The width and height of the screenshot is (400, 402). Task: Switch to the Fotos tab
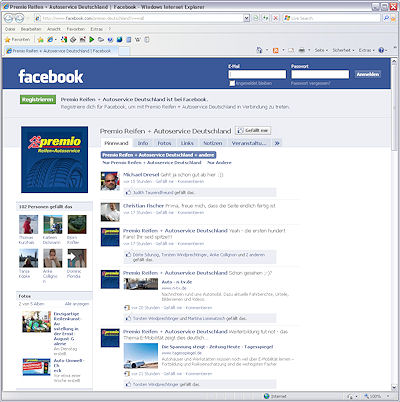164,143
